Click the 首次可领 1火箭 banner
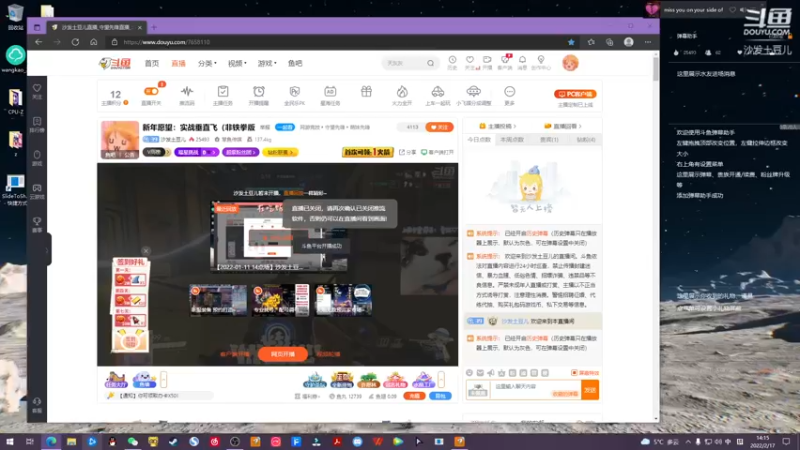Viewport: 800px width, 450px height. (x=367, y=152)
